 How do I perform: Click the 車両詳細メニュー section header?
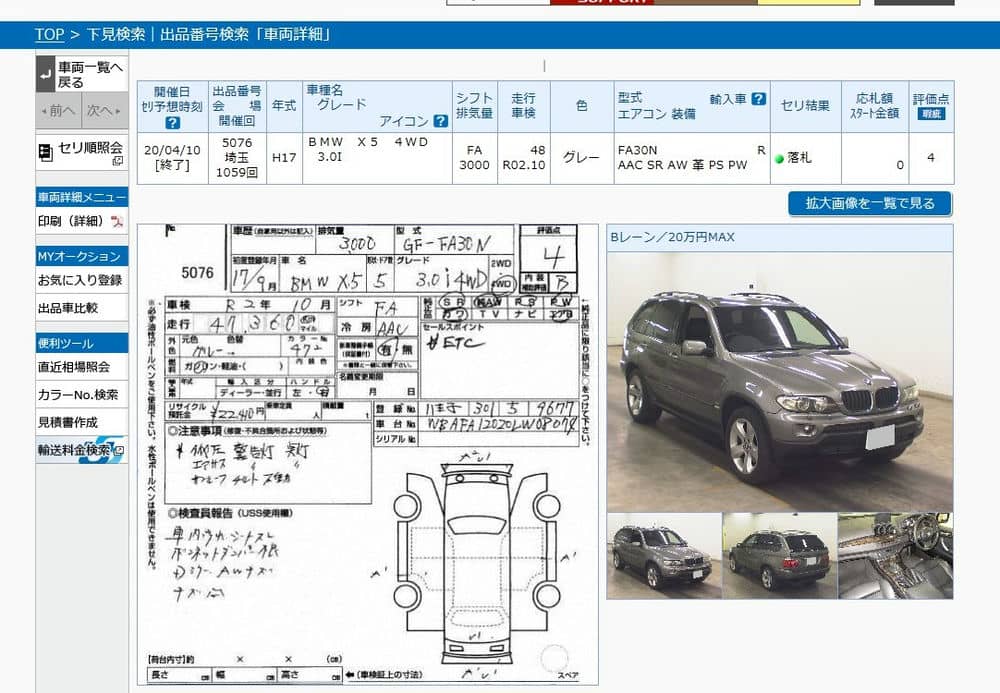coord(82,198)
